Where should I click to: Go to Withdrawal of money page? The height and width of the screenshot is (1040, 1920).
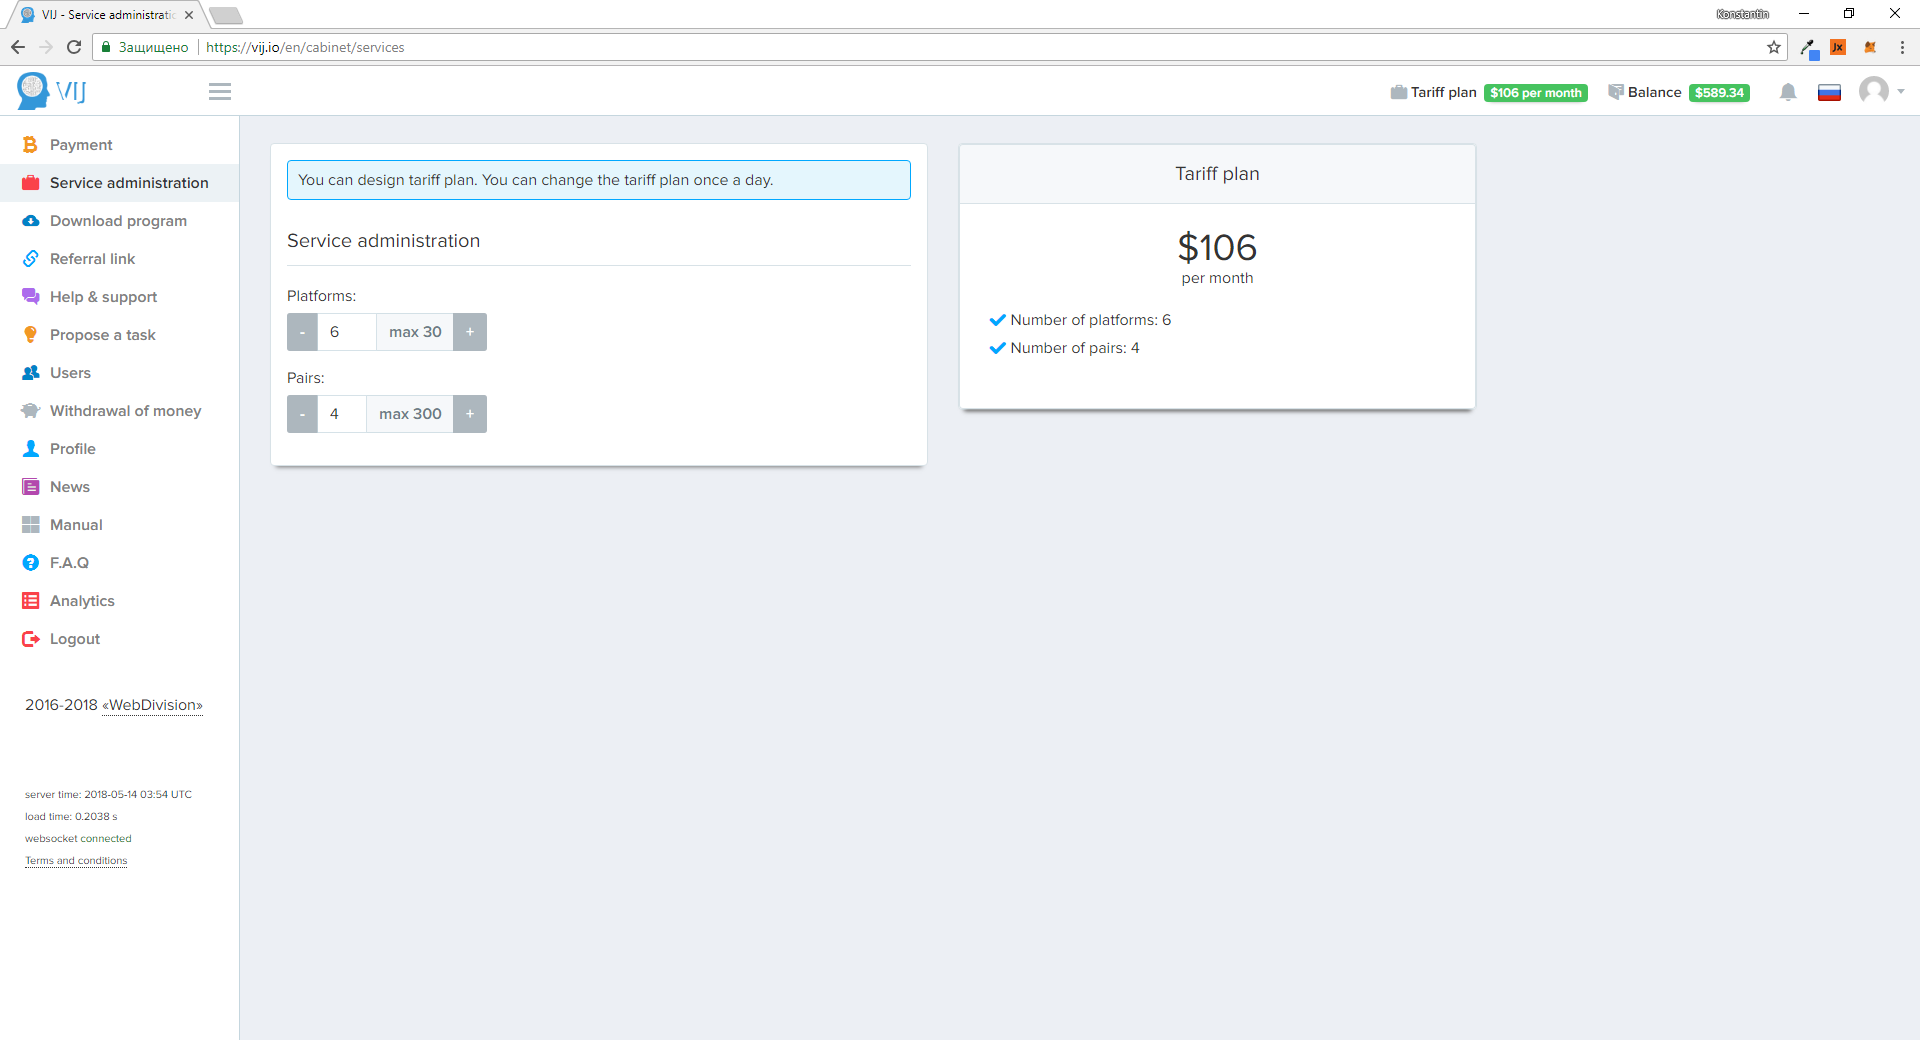tap(125, 411)
